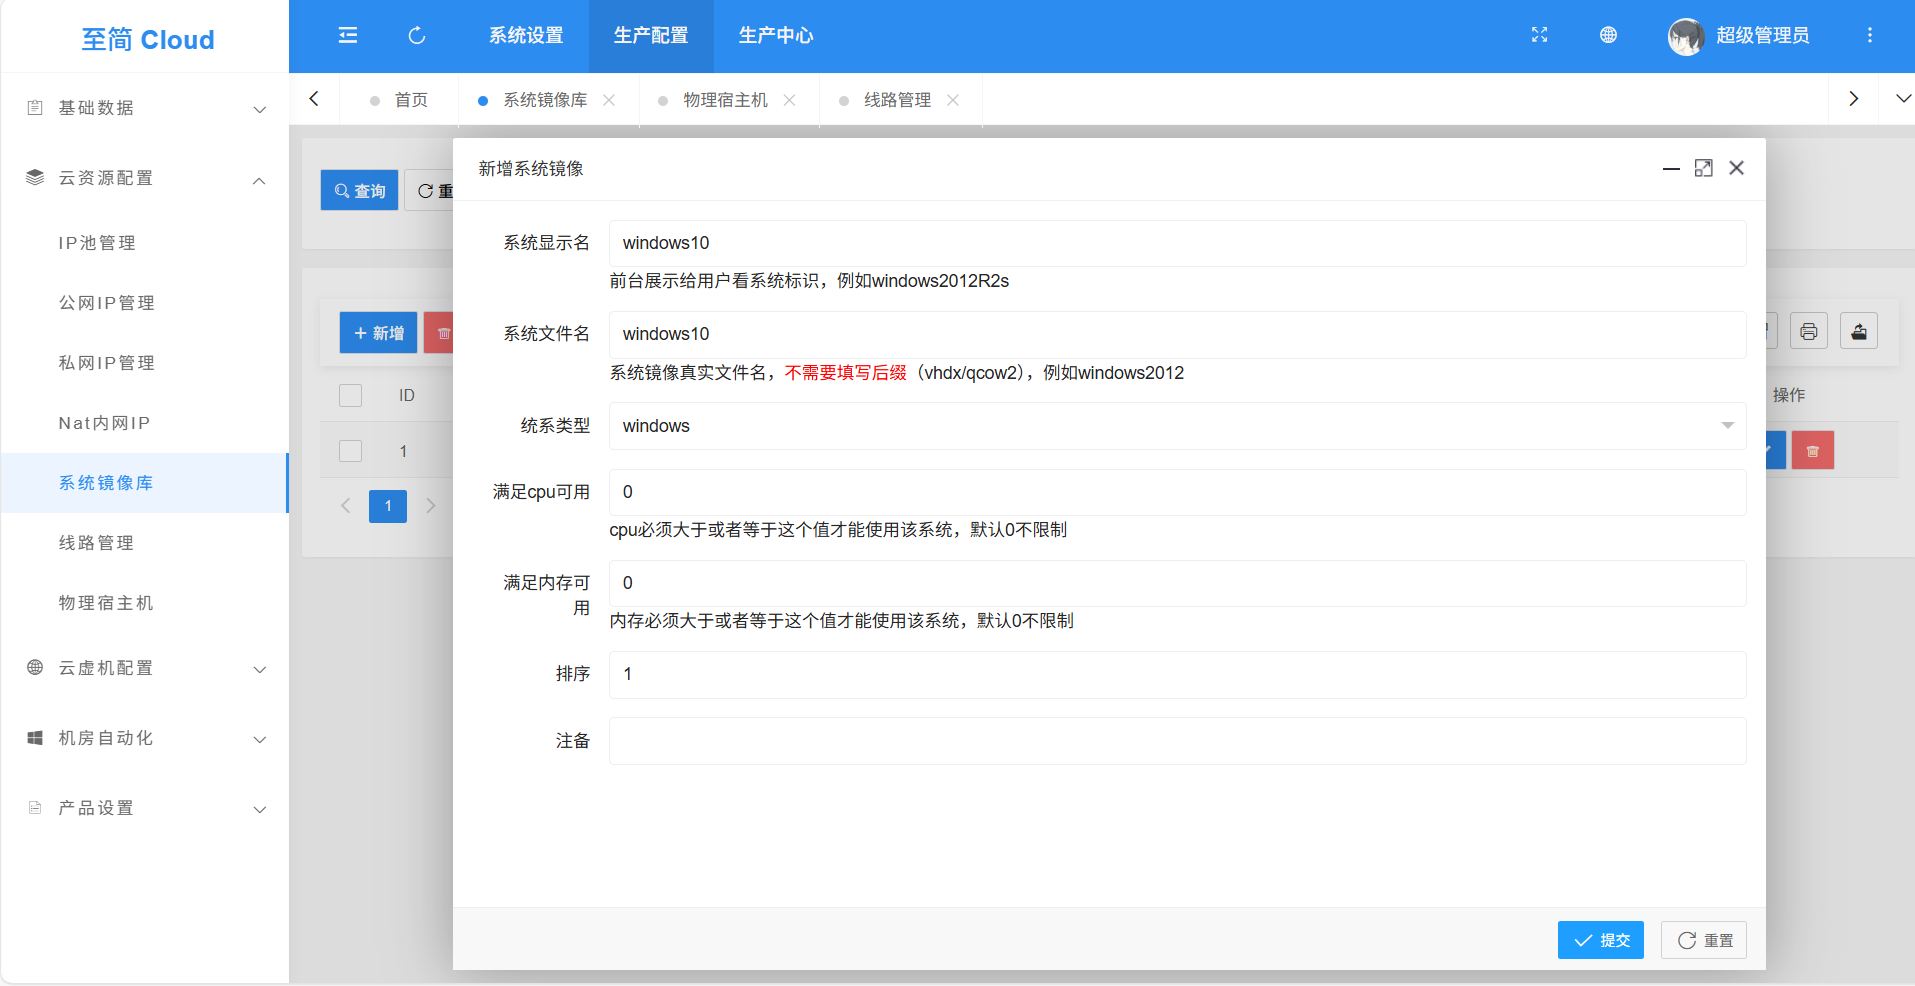The height and width of the screenshot is (986, 1915).
Task: Expand the 机房自动化 sidebar section
Action: pos(146,738)
